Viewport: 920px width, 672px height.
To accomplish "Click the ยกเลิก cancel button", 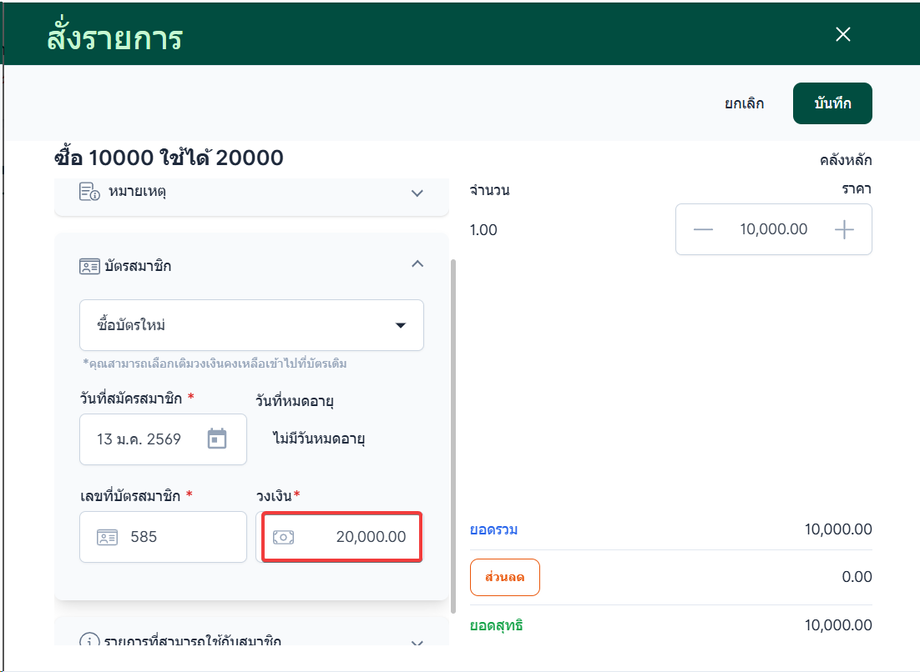I will pyautogui.click(x=744, y=103).
